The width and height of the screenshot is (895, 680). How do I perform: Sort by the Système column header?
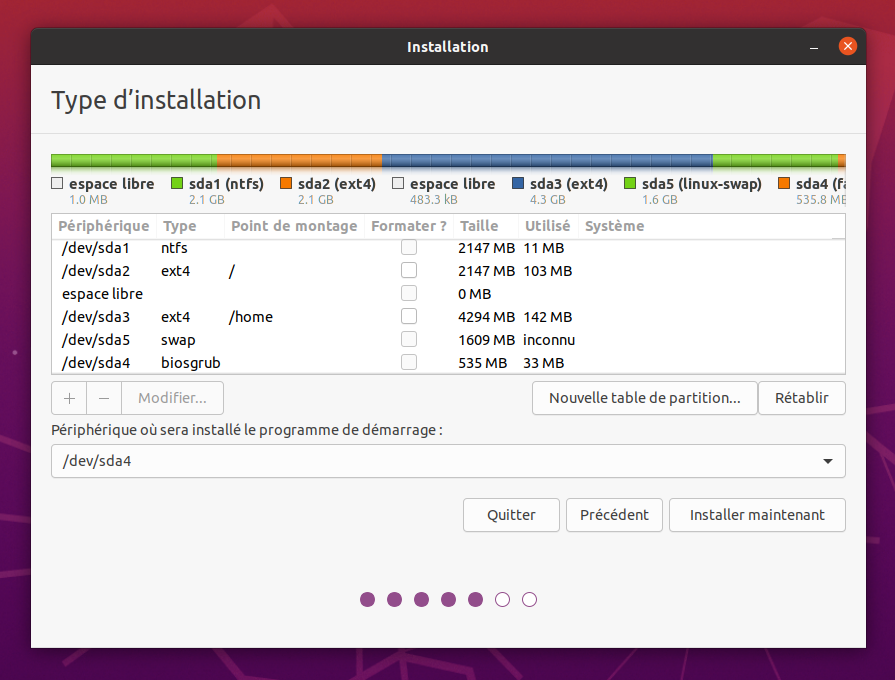pos(711,226)
